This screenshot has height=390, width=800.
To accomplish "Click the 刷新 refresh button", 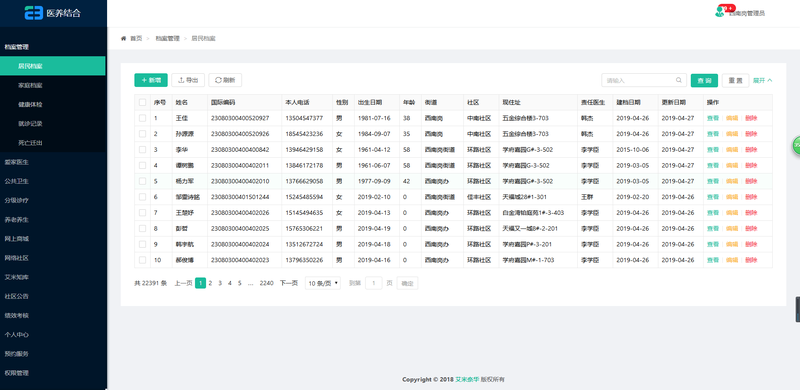I will 225,80.
